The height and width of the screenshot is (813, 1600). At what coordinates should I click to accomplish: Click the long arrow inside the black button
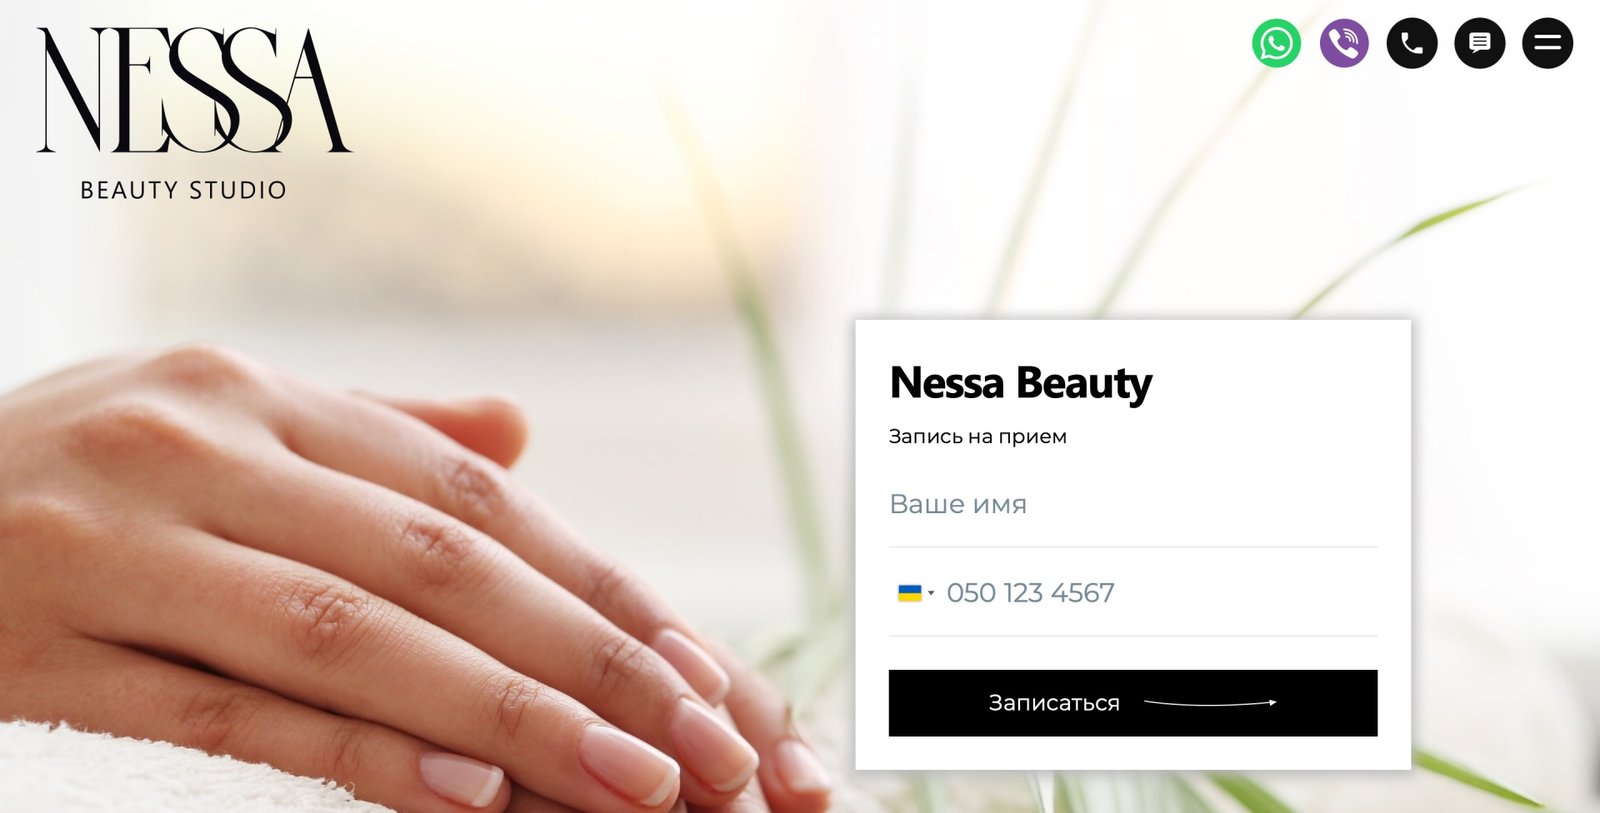click(1210, 703)
